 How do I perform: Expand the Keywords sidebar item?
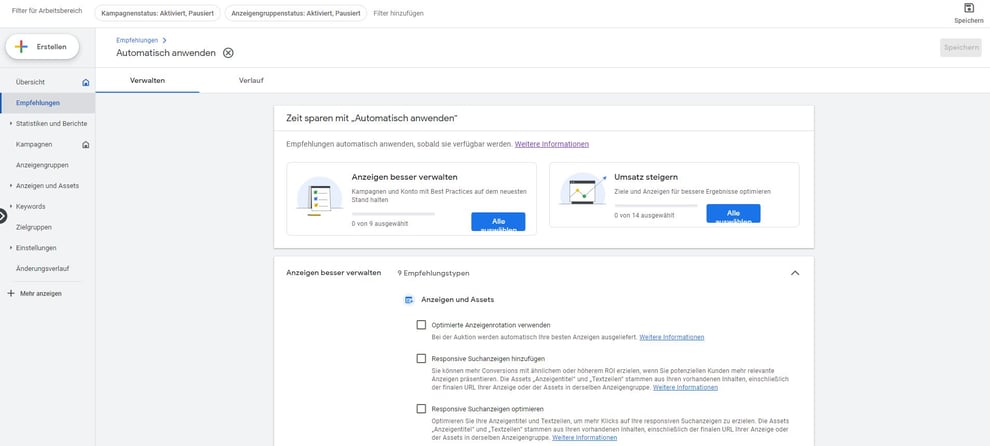tap(11, 206)
